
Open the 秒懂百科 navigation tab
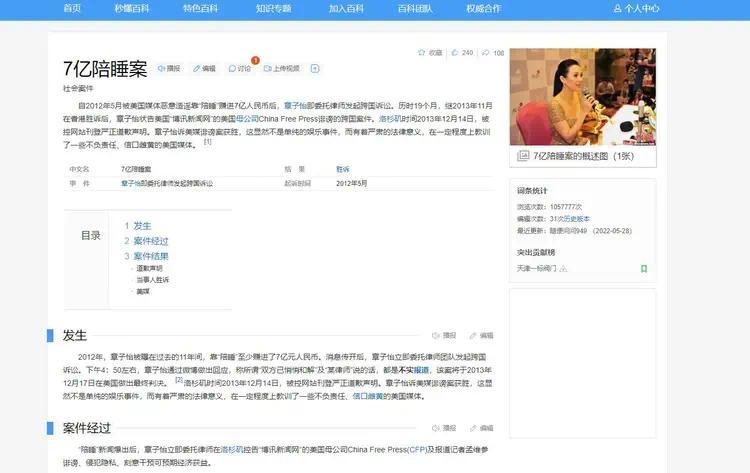[129, 8]
